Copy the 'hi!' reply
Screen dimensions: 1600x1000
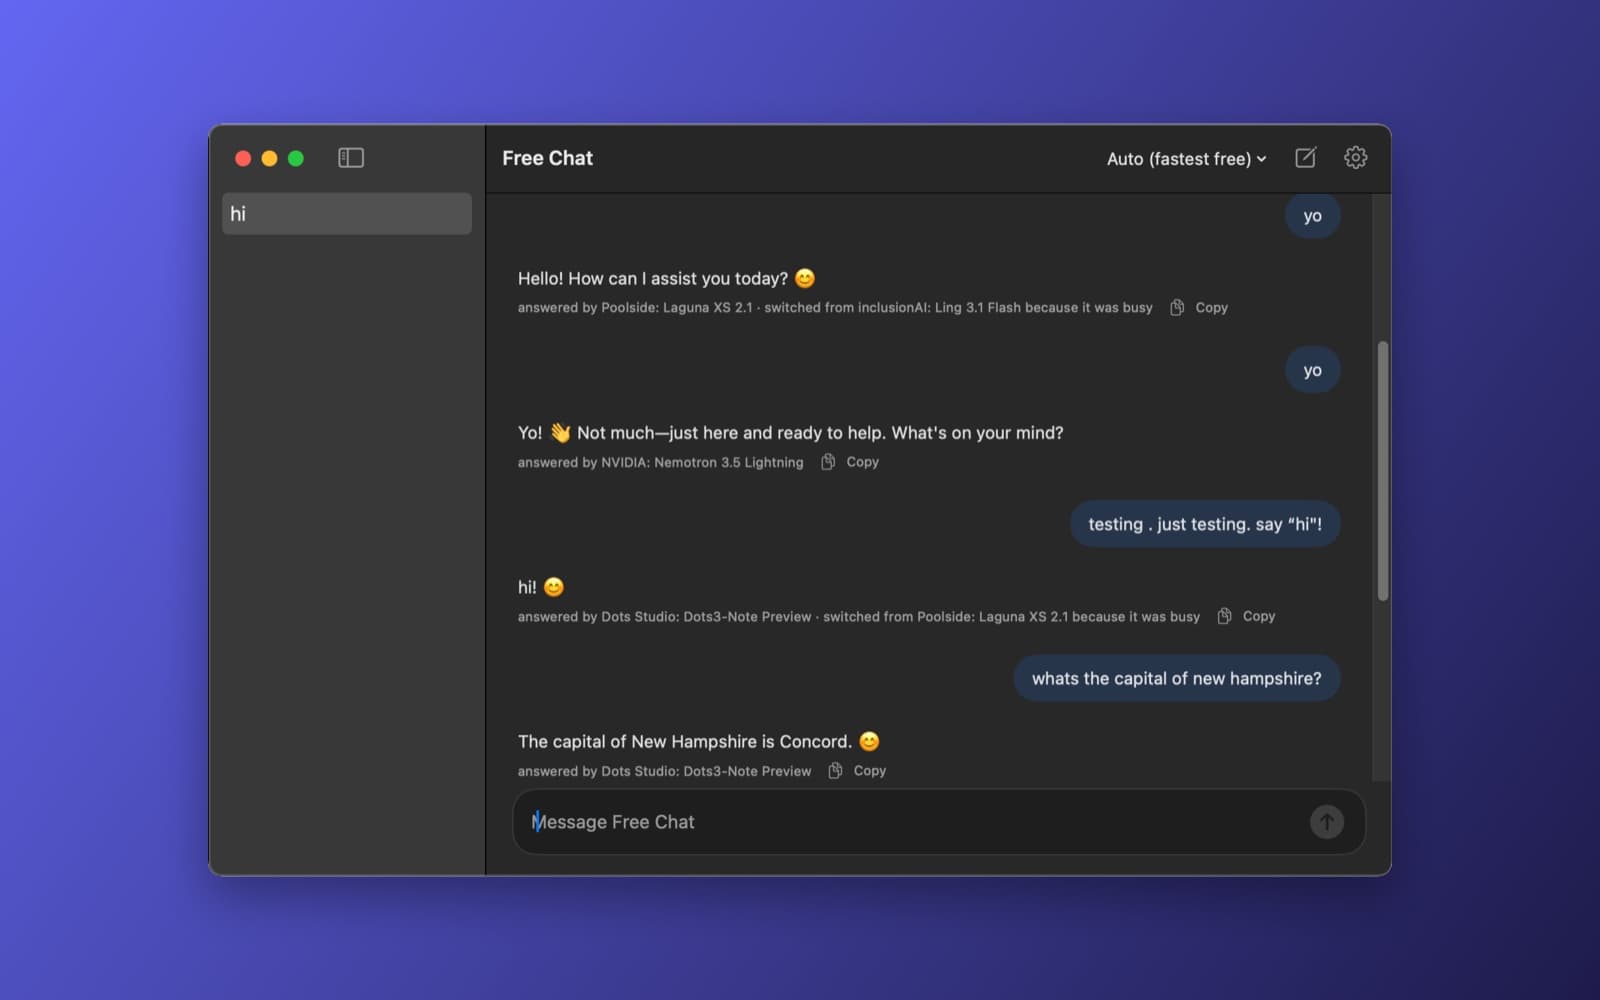1246,616
